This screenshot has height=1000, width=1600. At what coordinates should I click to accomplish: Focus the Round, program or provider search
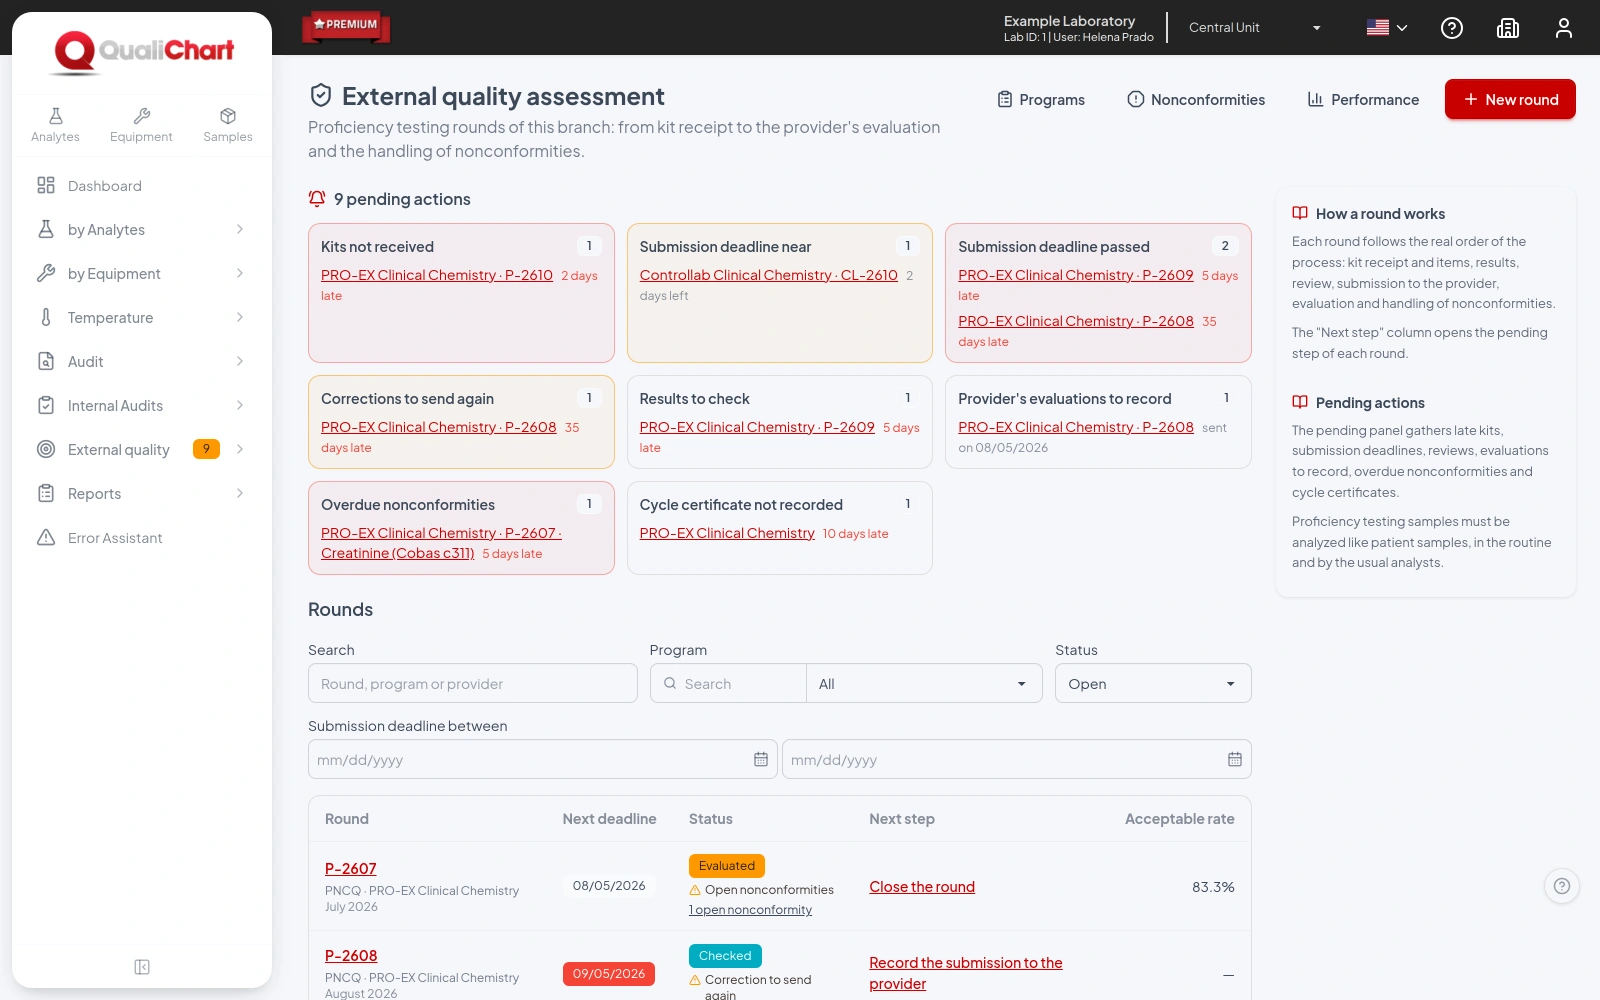[x=473, y=684]
